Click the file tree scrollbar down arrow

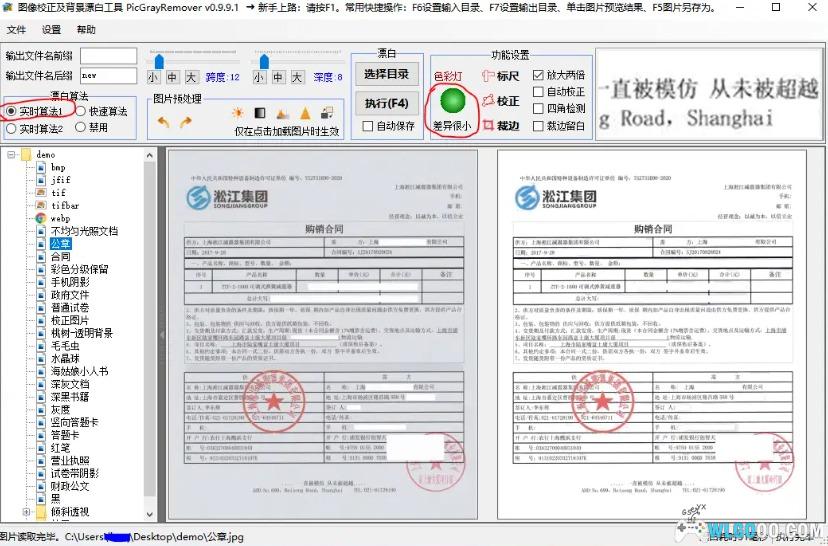pyautogui.click(x=149, y=514)
